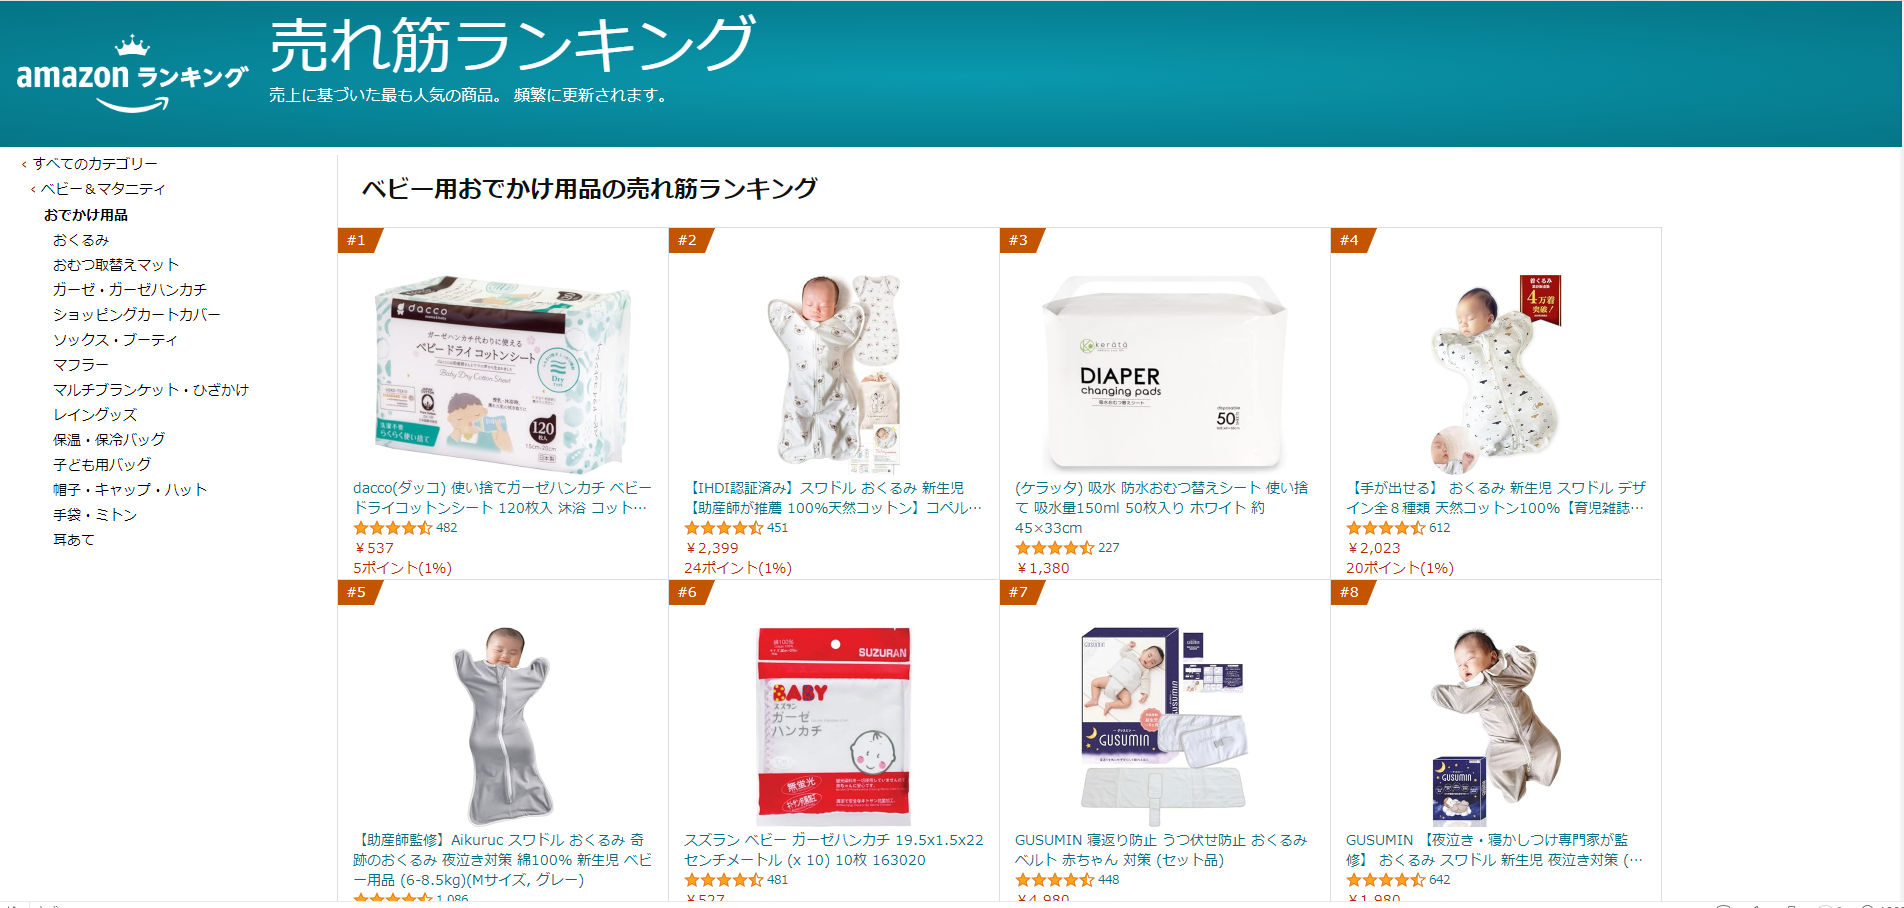
Task: Open ガーゼ・ガーゼハンカチ subcategory
Action: 130,290
